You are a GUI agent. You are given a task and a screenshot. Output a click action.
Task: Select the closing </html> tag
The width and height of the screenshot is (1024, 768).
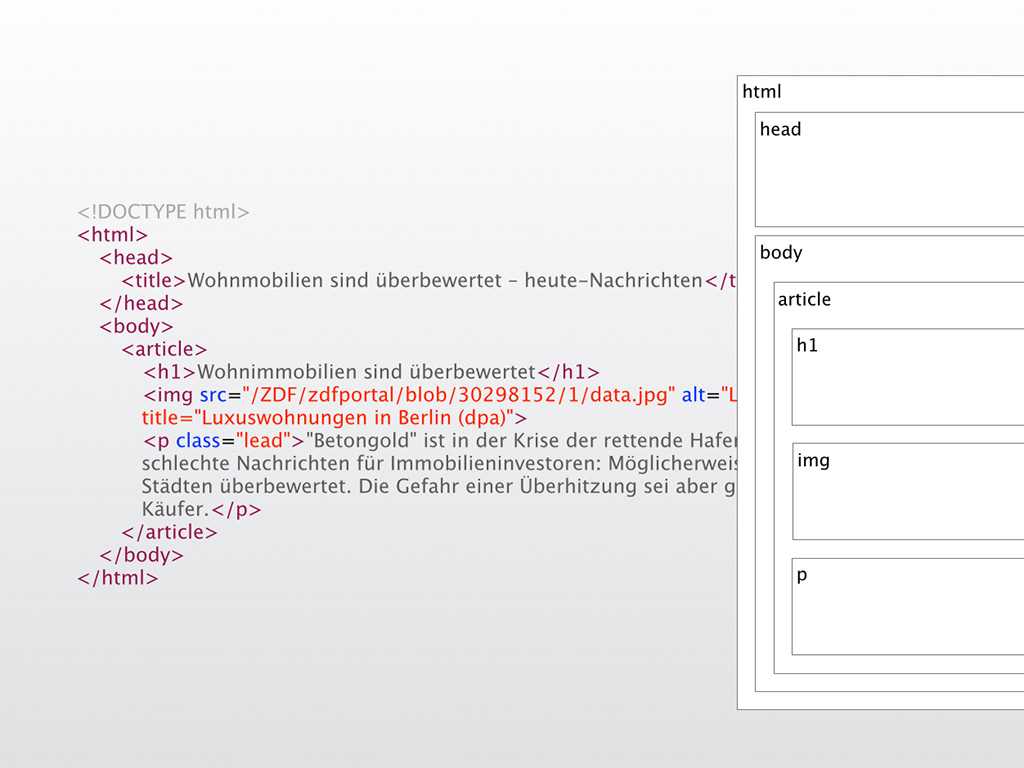click(118, 578)
